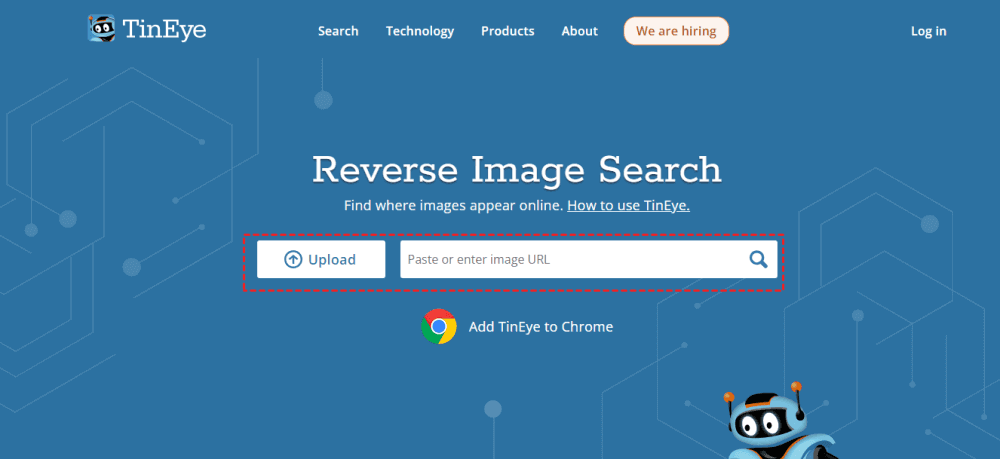Click Add TinEye to Chrome link
The height and width of the screenshot is (459, 1000).
point(541,327)
